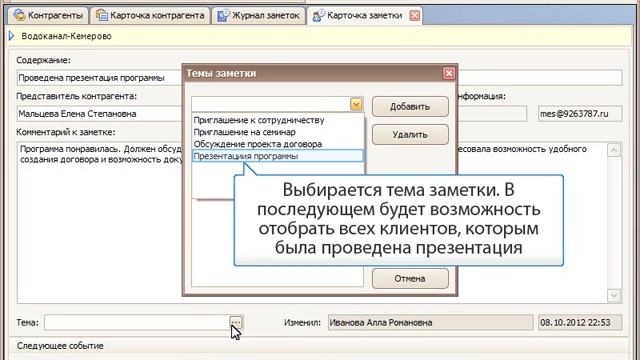Viewport: 640px width, 360px height.
Task: Click the email field mes@9263787.ru
Action: (x=580, y=113)
